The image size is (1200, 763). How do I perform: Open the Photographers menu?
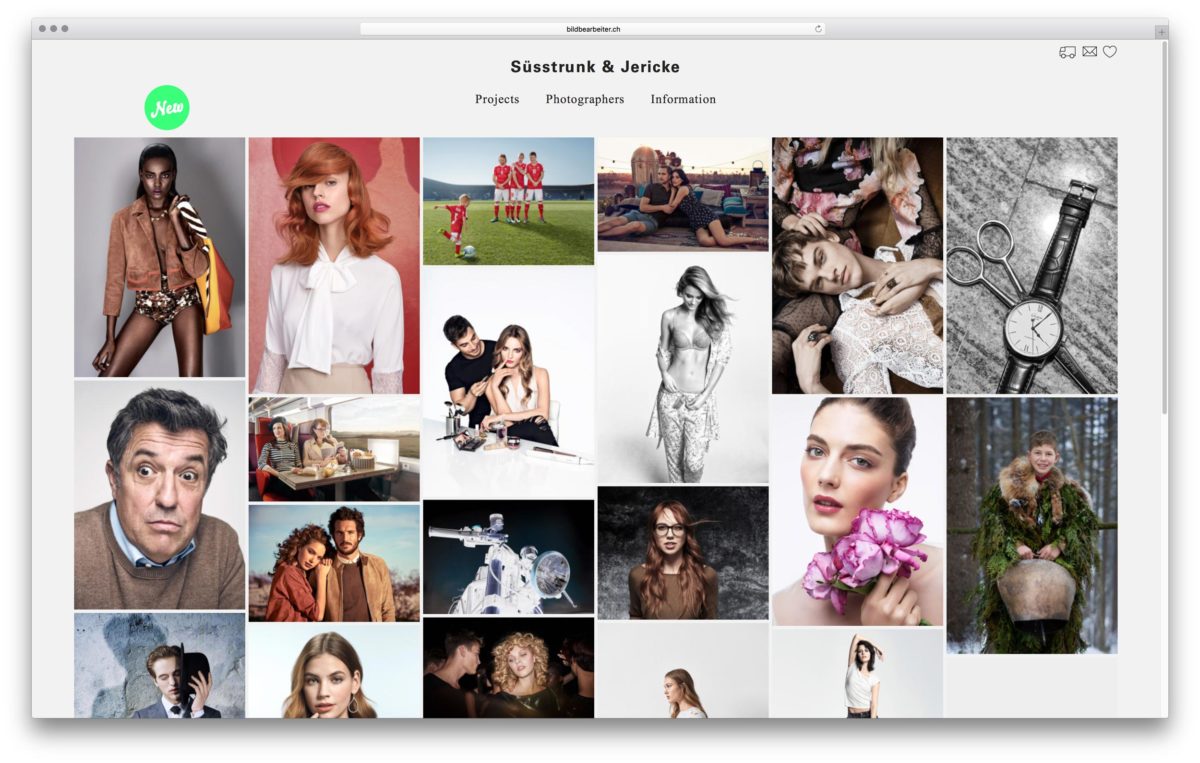(x=584, y=99)
